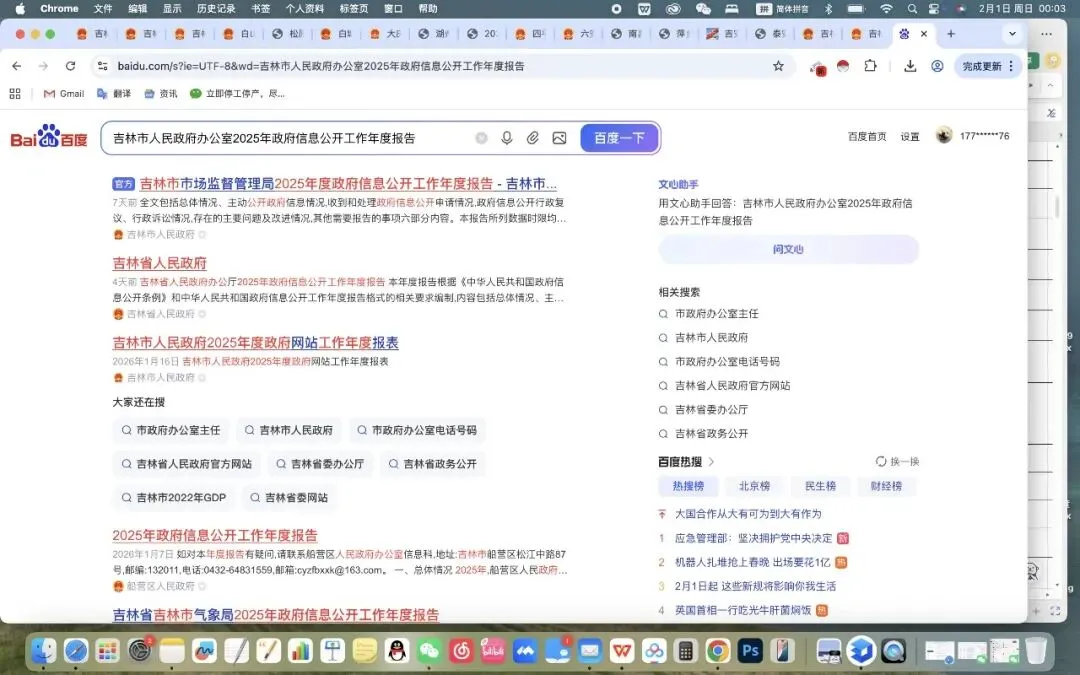The image size is (1080, 675).
Task: Open the Chrome apps grid in bookmarks bar
Action: tap(15, 94)
